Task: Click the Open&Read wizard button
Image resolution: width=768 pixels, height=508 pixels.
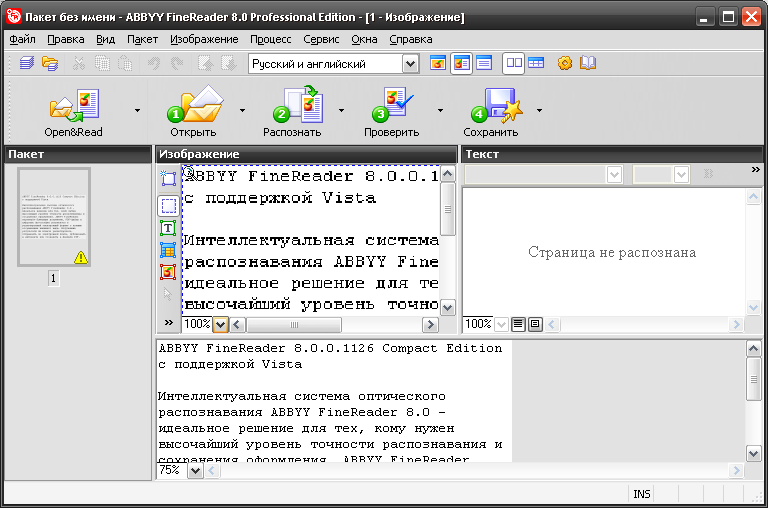Action: [x=73, y=112]
